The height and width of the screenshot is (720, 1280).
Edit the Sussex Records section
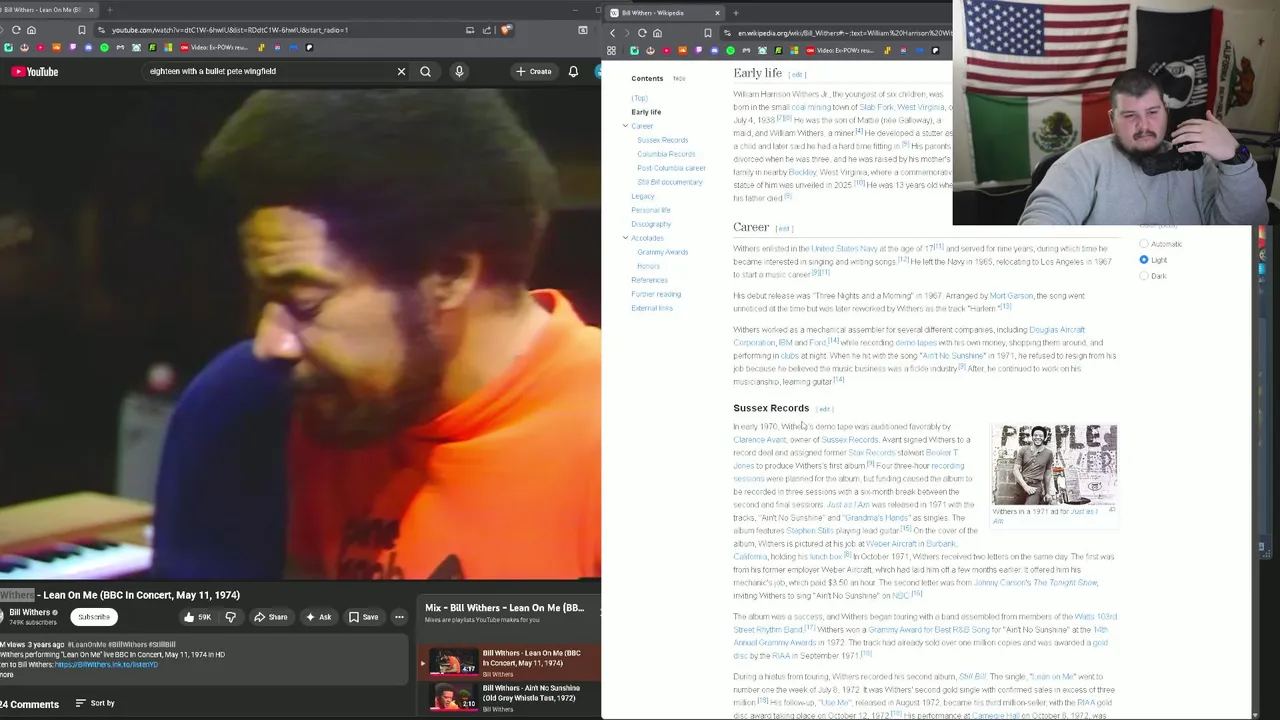pyautogui.click(x=824, y=409)
